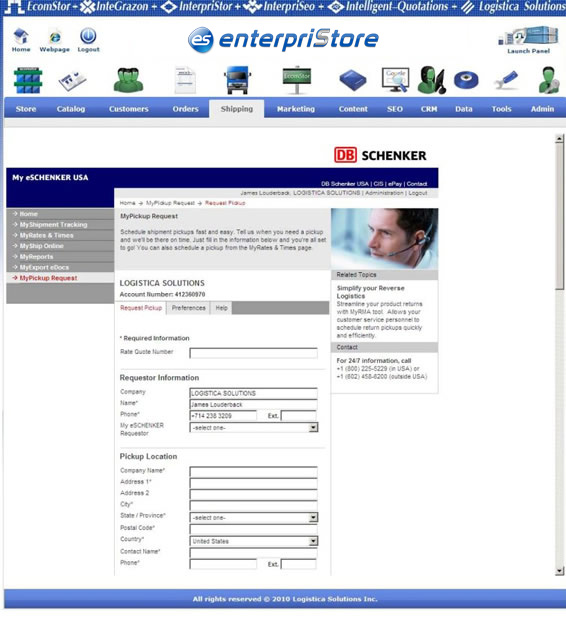Open MyExport eDocs in sidebar
The height and width of the screenshot is (620, 566).
(44, 267)
